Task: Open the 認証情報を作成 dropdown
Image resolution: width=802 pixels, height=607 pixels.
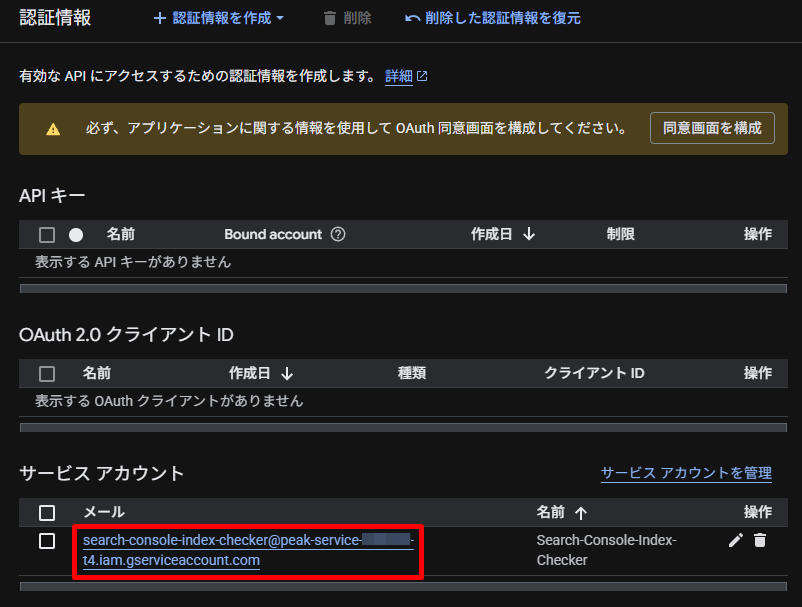Action: (219, 18)
